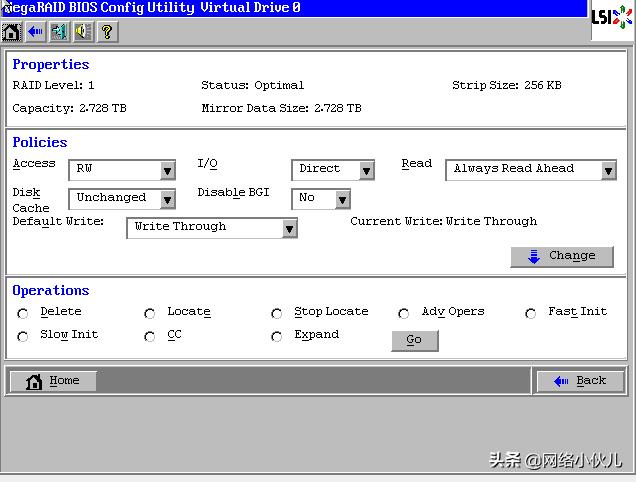Click the exit door toolbar icon
636x482 pixels.
point(59,32)
